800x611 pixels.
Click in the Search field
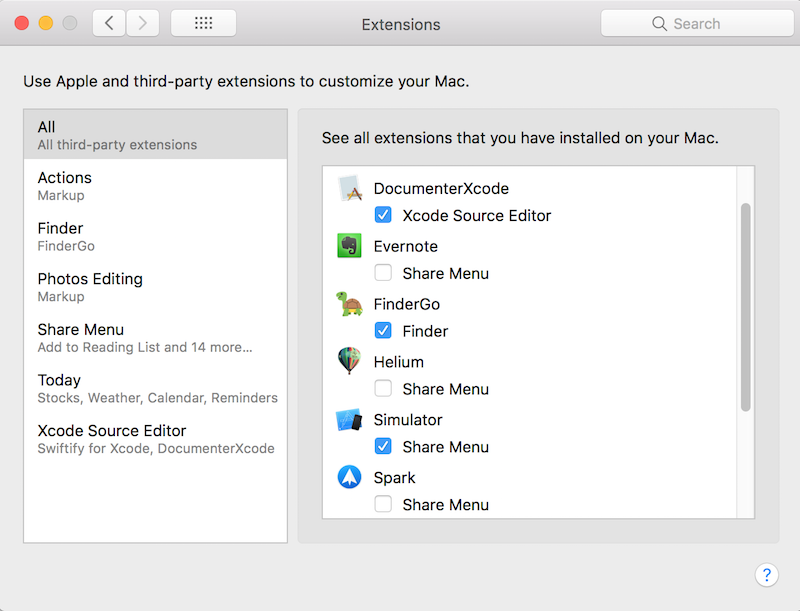697,23
